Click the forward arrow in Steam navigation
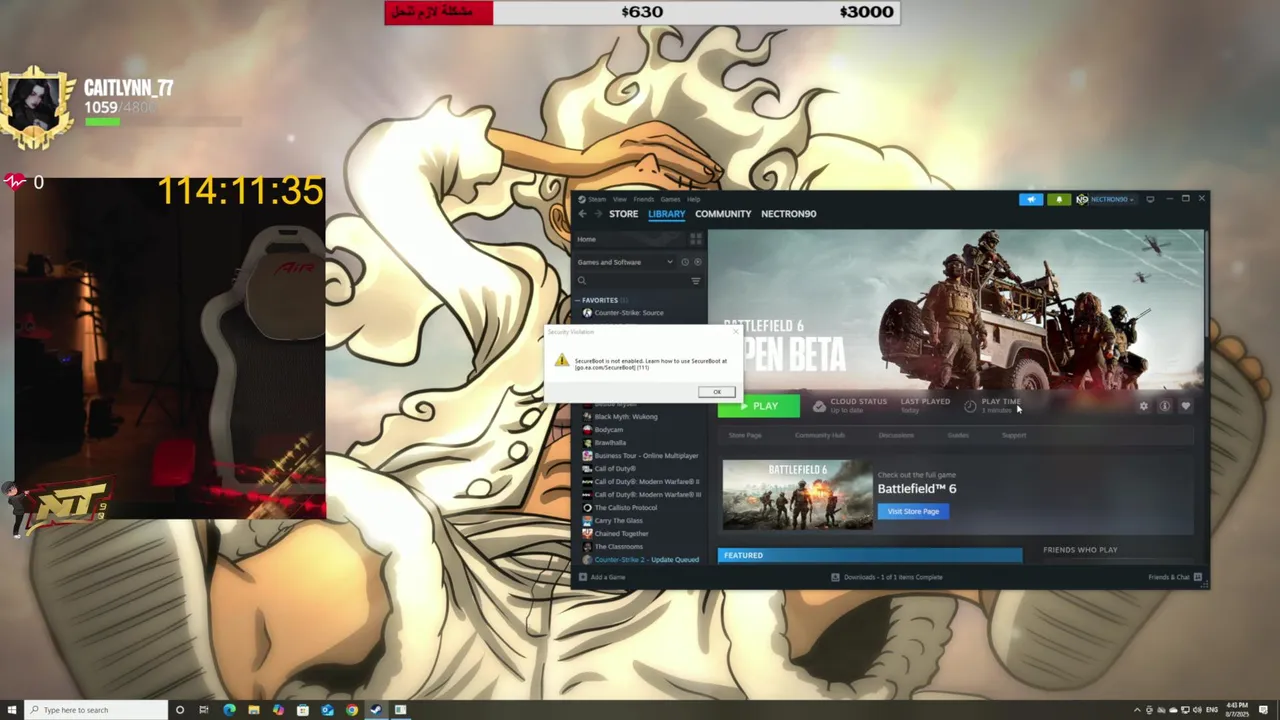This screenshot has height=720, width=1280. point(598,213)
